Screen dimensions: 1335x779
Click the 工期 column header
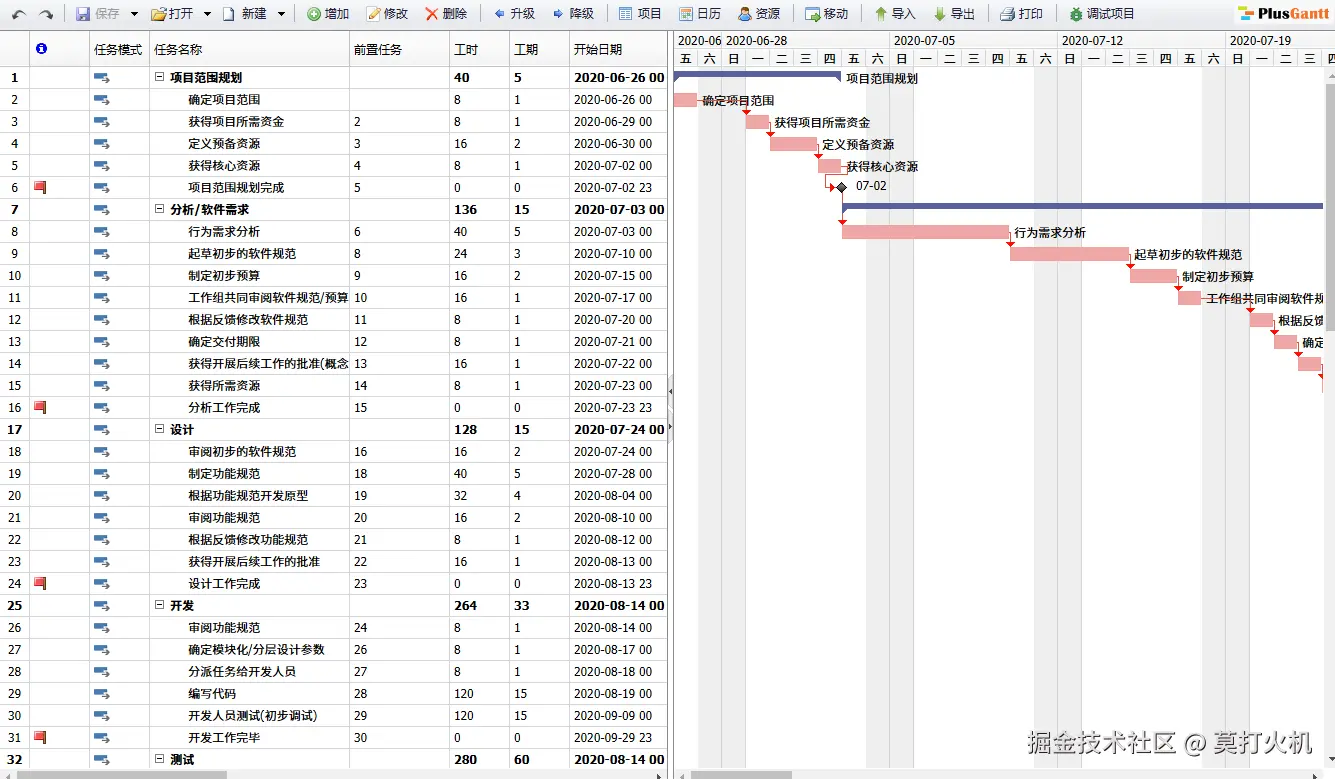pyautogui.click(x=539, y=49)
